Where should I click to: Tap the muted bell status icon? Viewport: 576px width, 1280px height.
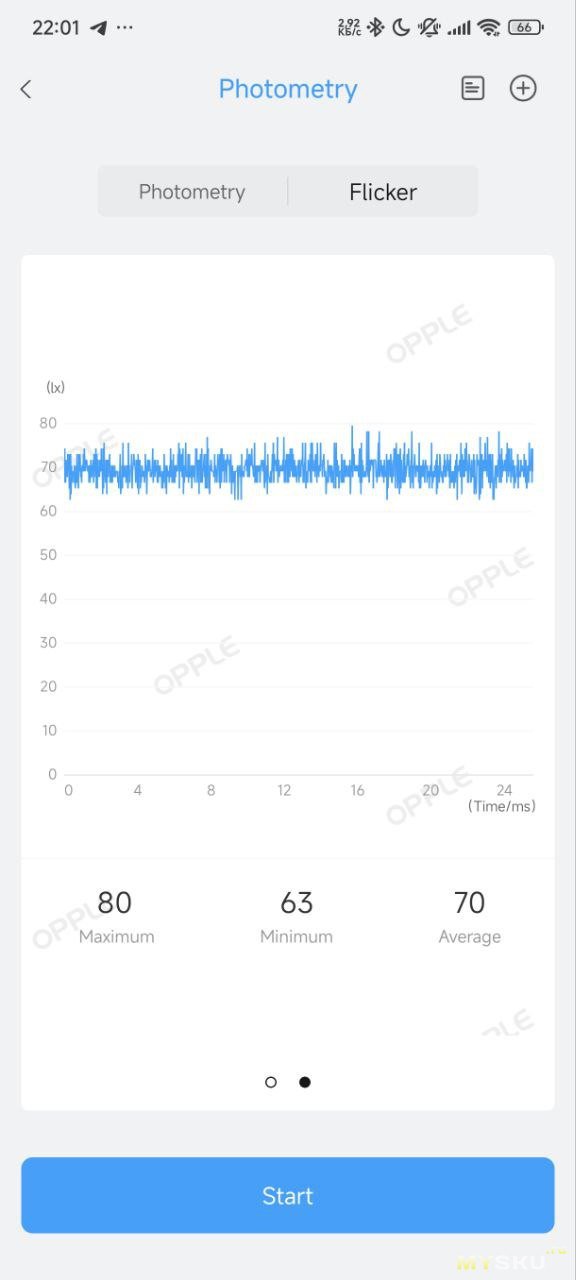pos(429,27)
